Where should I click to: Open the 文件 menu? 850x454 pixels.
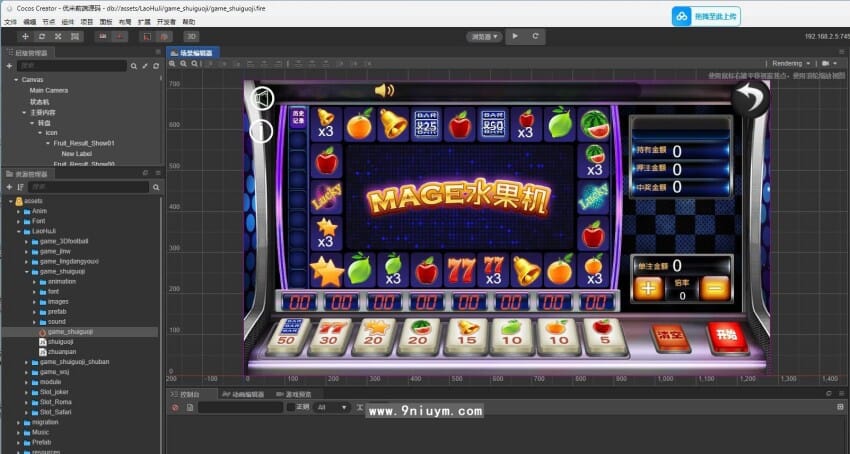pos(10,20)
